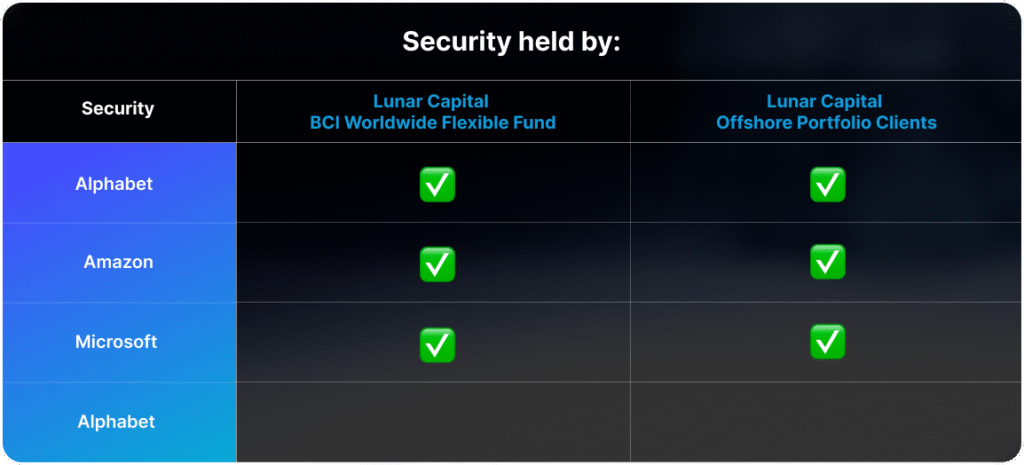The height and width of the screenshot is (465, 1024).
Task: Click Alphabet's green checkmark under BCI Worldwide Flexible Fund
Action: tap(437, 184)
